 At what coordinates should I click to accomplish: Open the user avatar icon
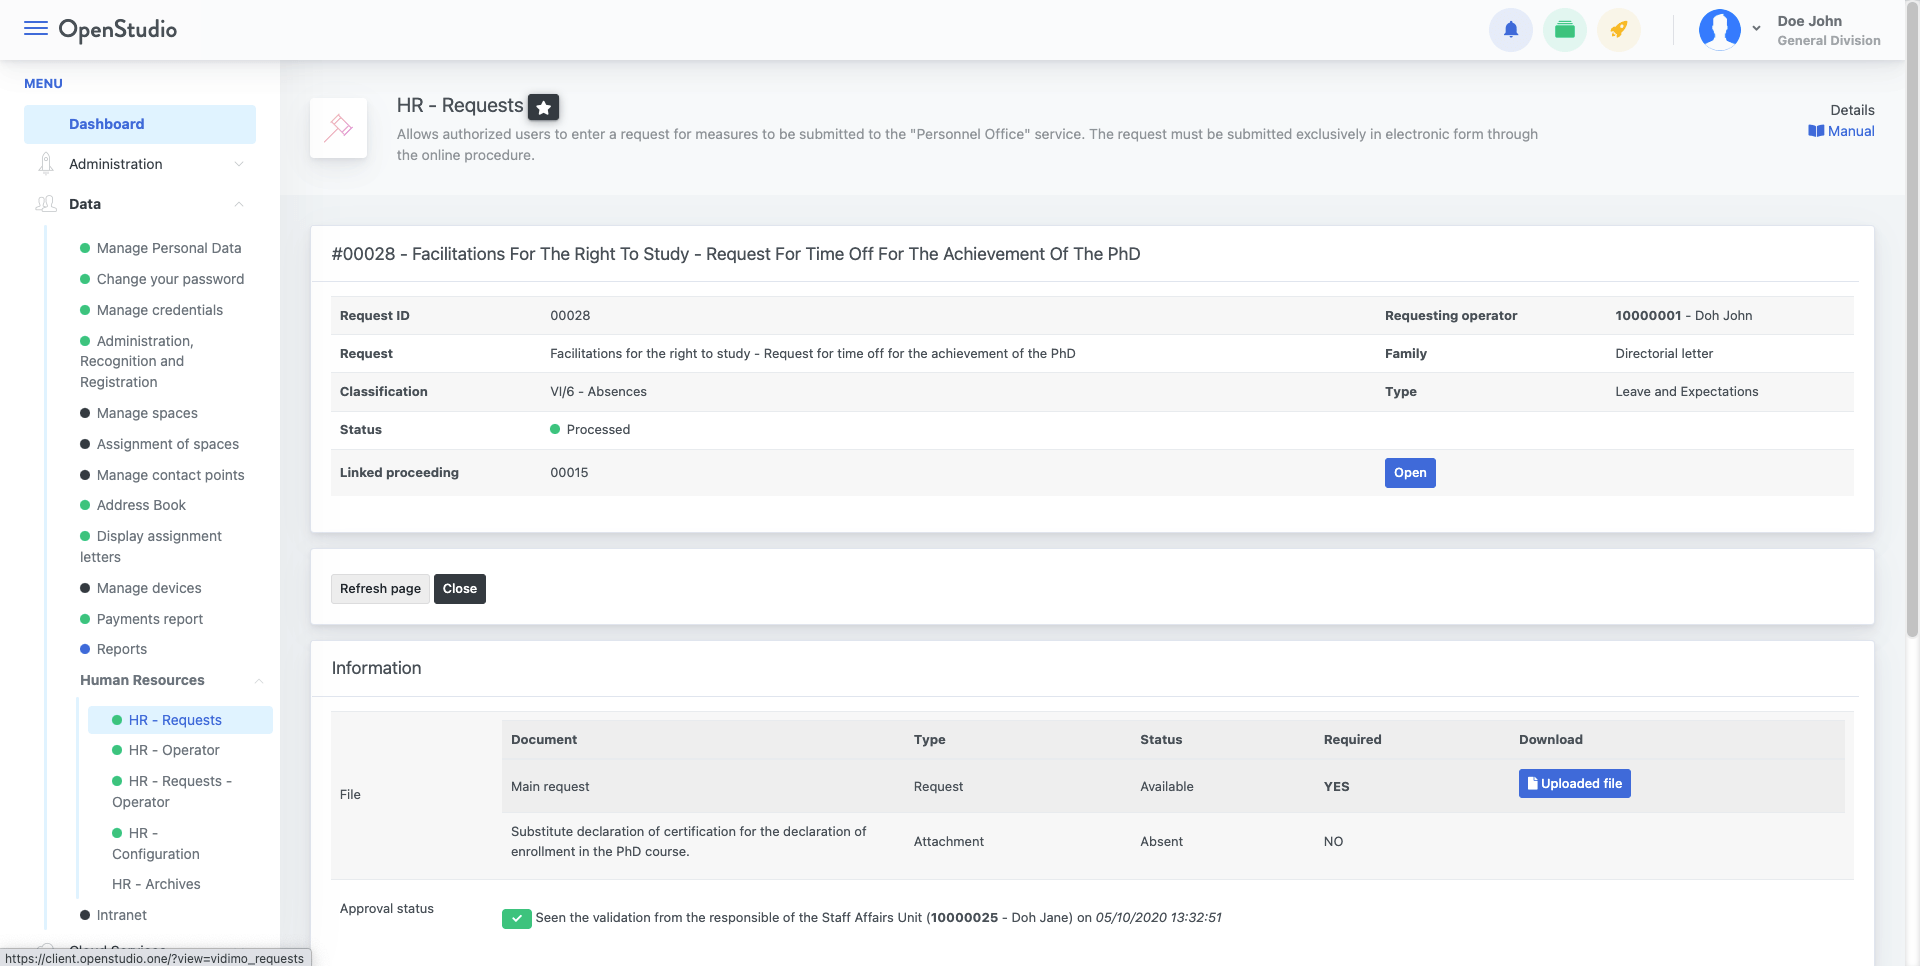(x=1720, y=30)
